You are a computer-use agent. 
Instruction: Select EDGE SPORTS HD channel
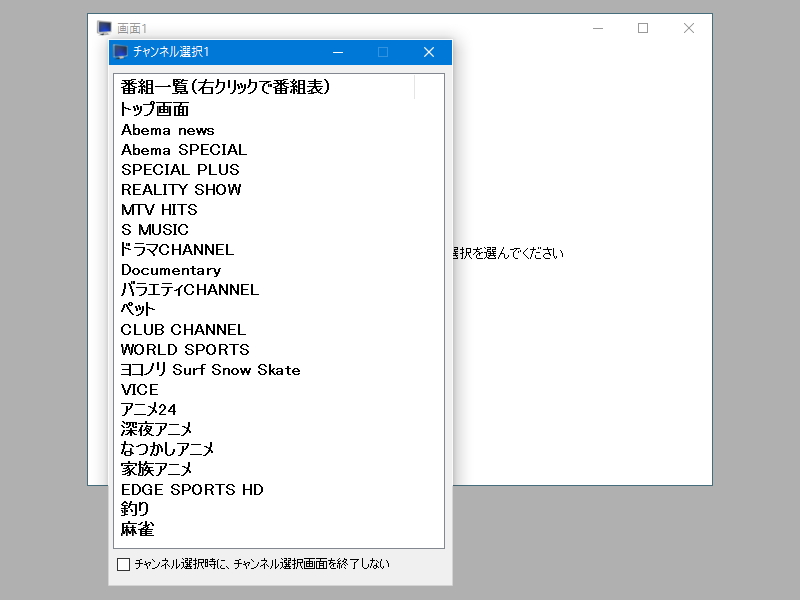point(192,489)
